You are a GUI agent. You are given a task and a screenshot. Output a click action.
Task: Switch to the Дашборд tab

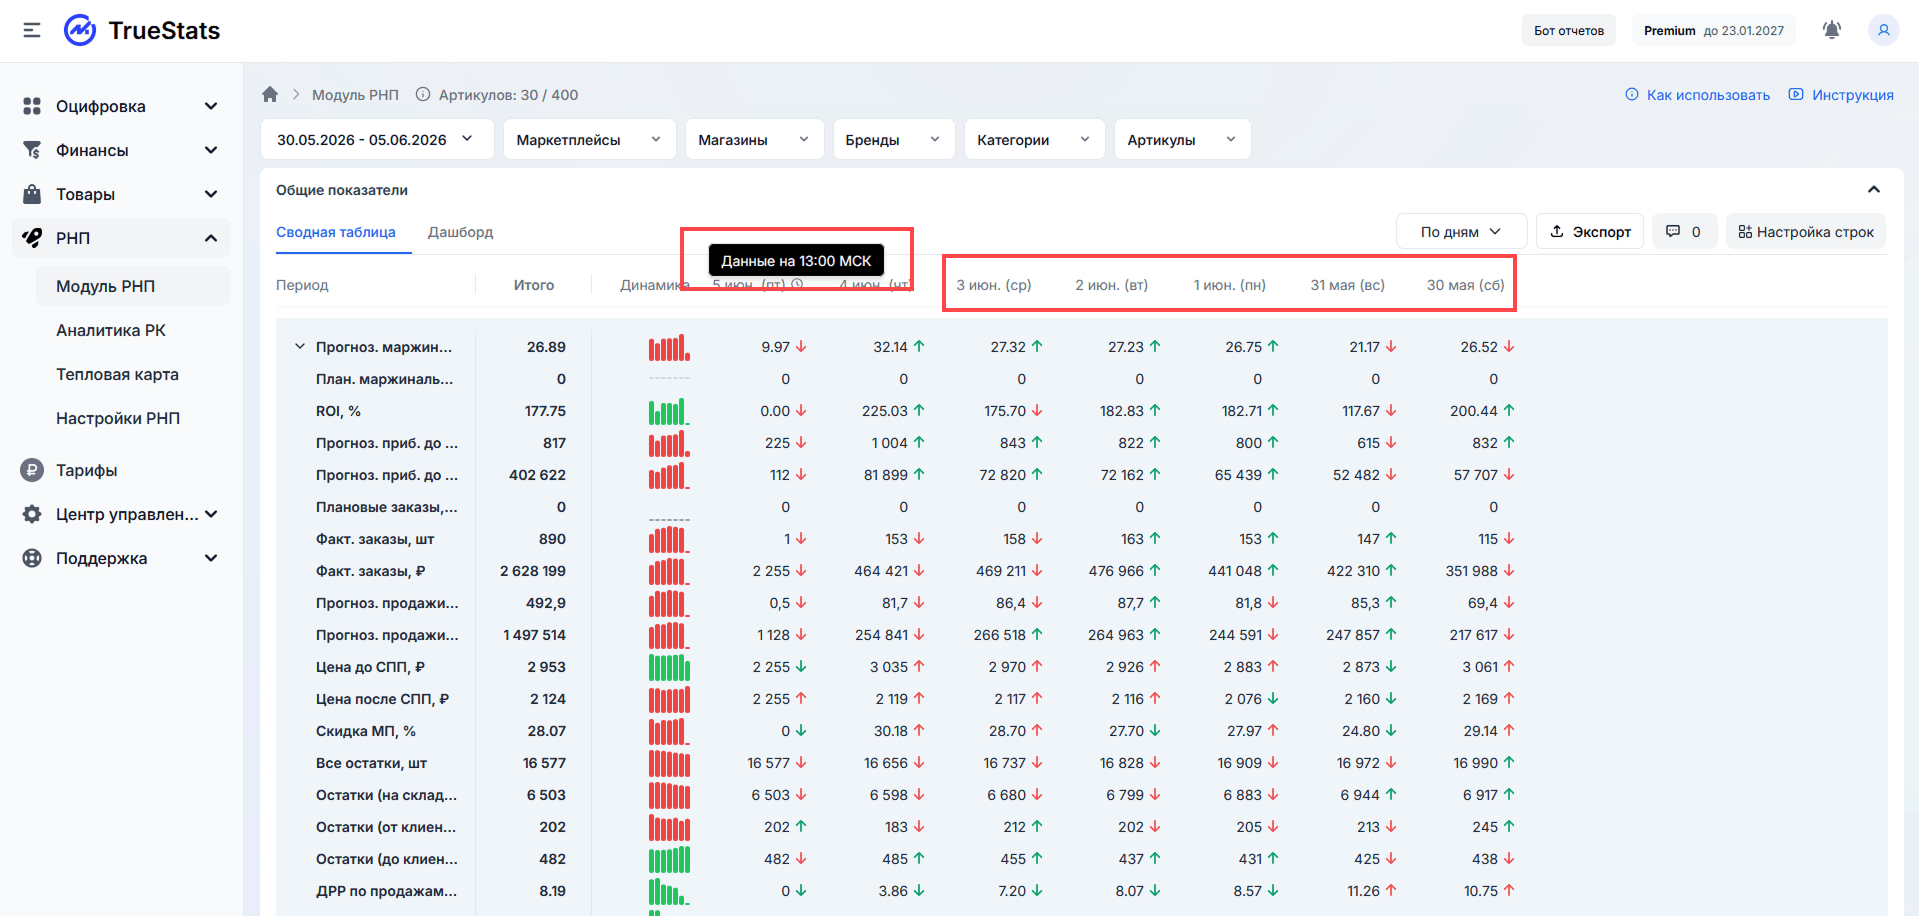[x=460, y=232]
